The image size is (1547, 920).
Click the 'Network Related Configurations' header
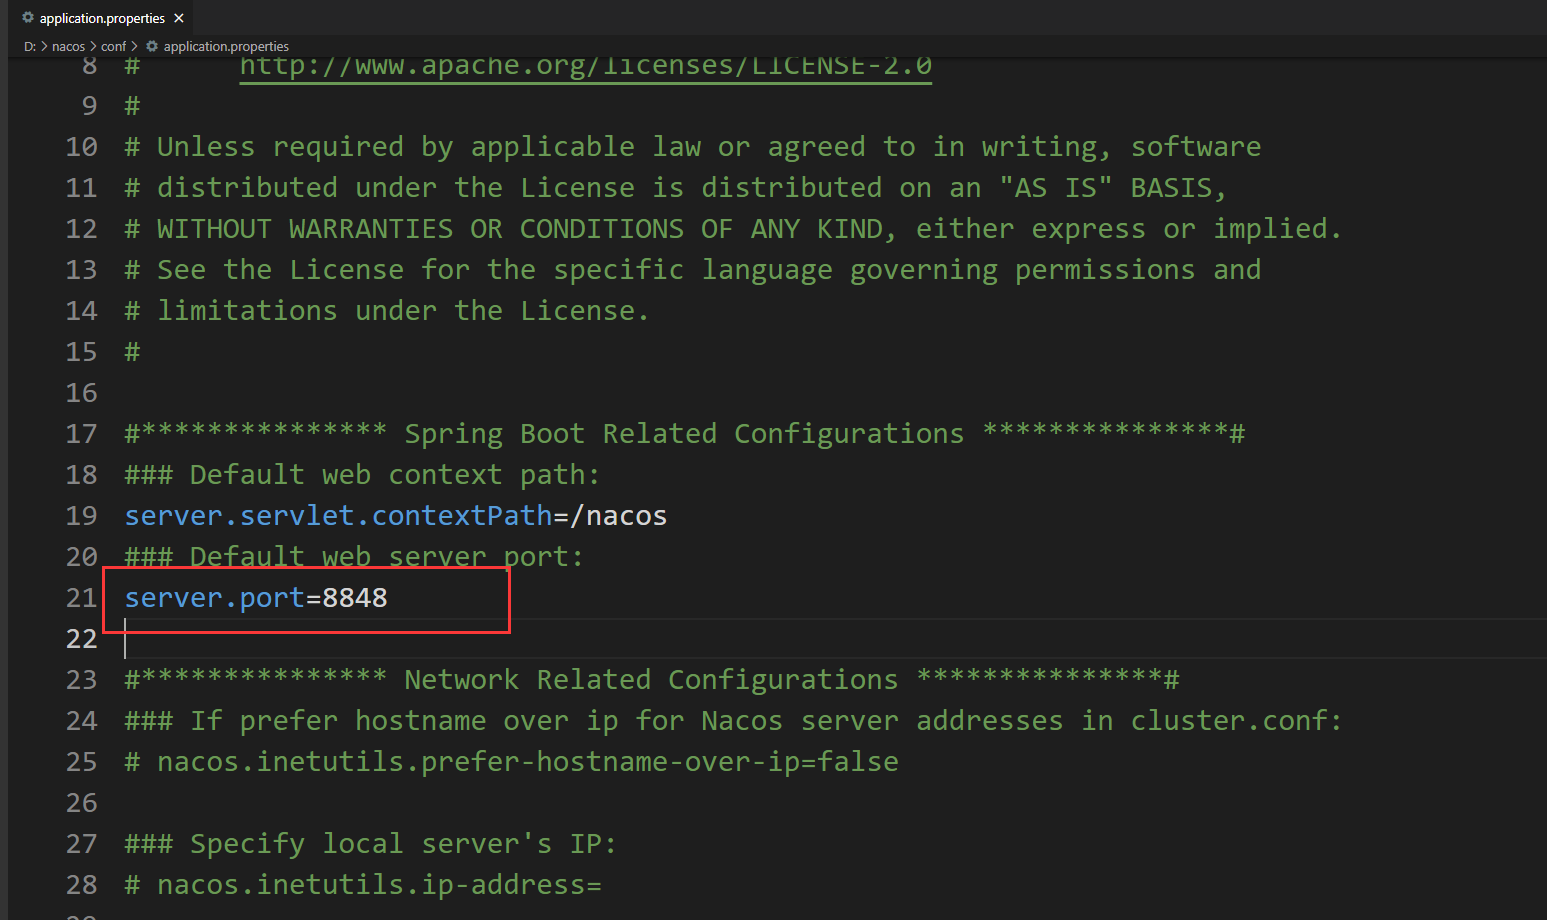point(651,680)
